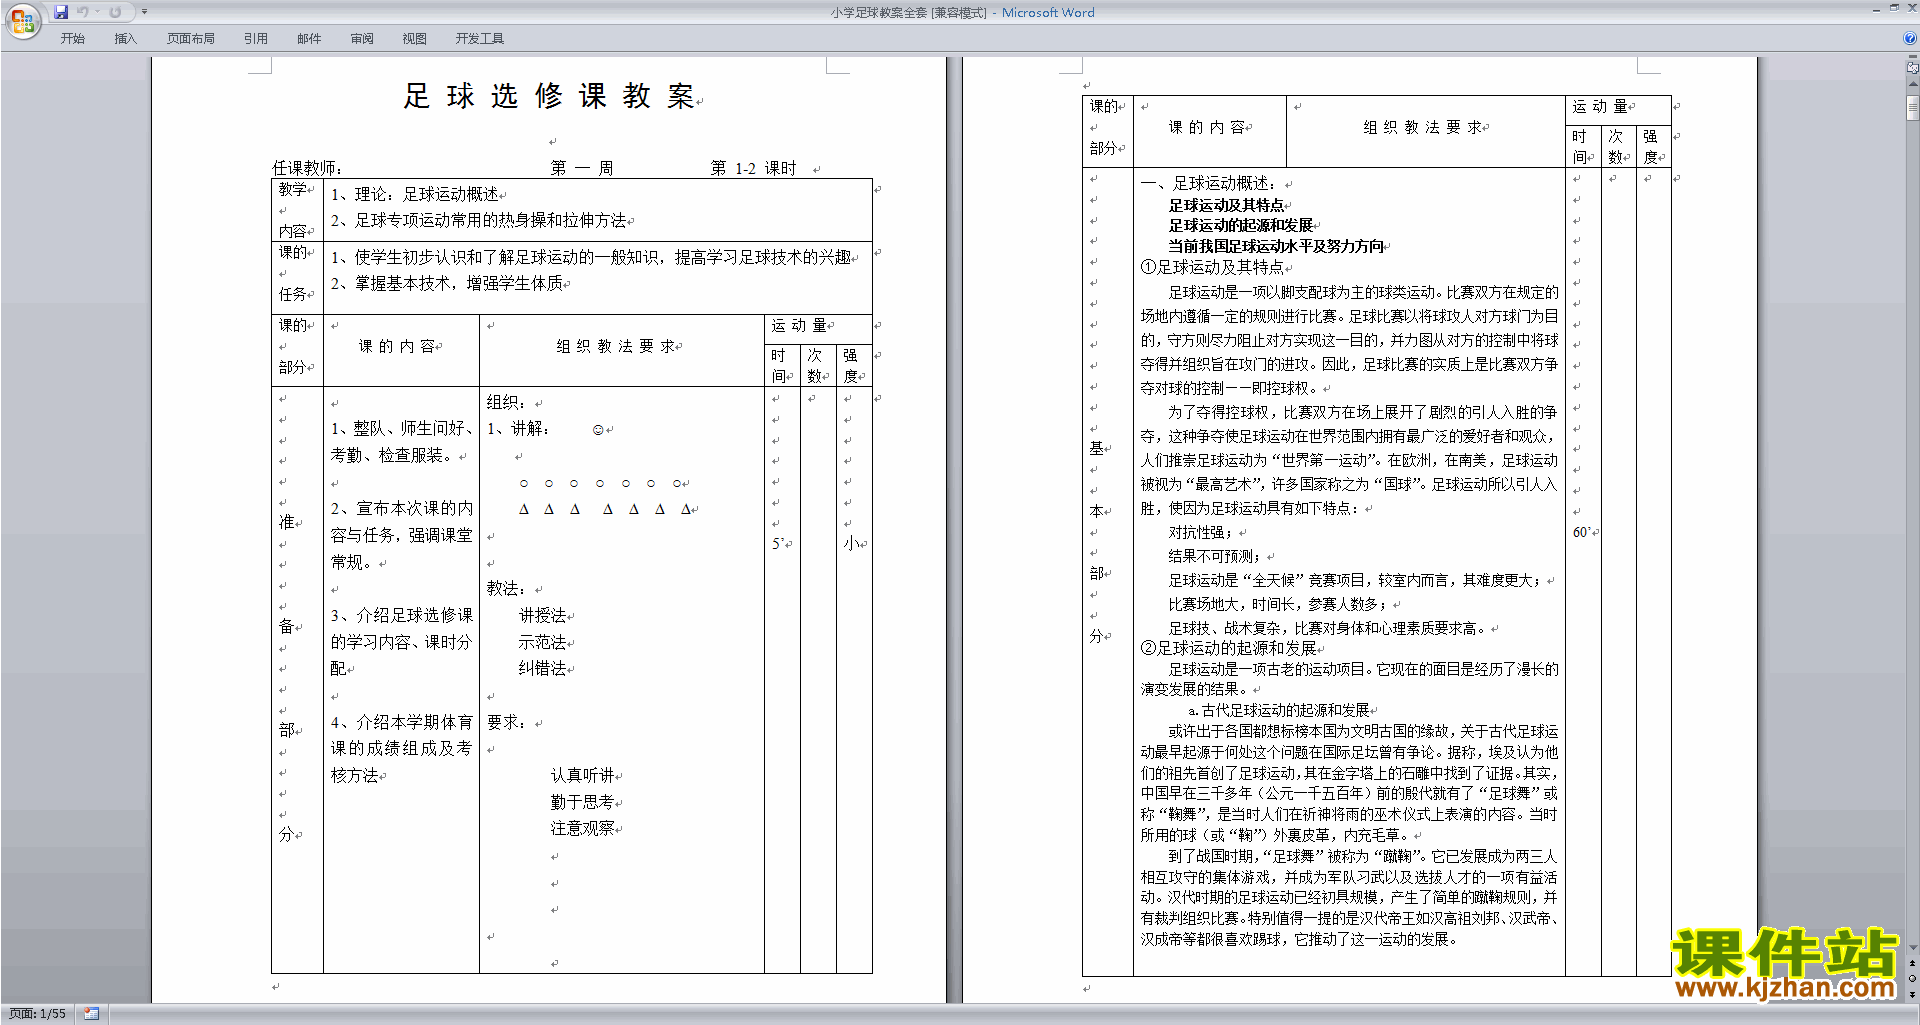Click the vertical scrollbar up arrow
Image resolution: width=1920 pixels, height=1025 pixels.
click(x=1912, y=85)
